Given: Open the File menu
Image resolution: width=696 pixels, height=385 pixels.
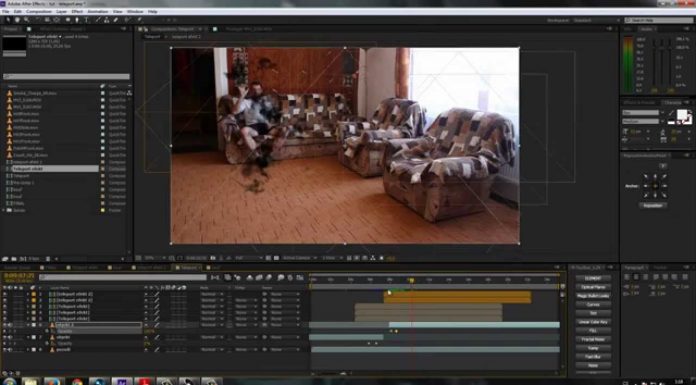Looking at the screenshot, I should coord(6,12).
